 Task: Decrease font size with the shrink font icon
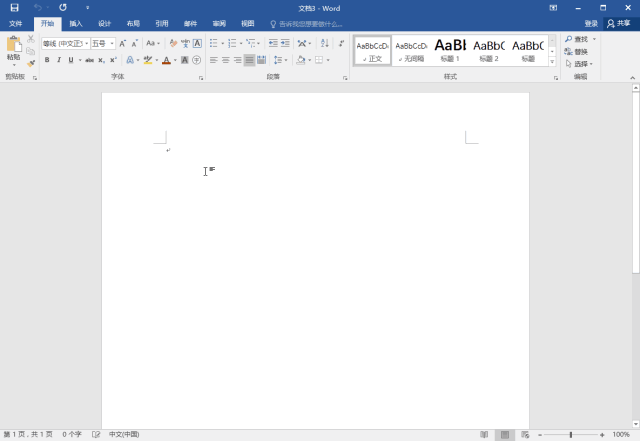[x=134, y=43]
